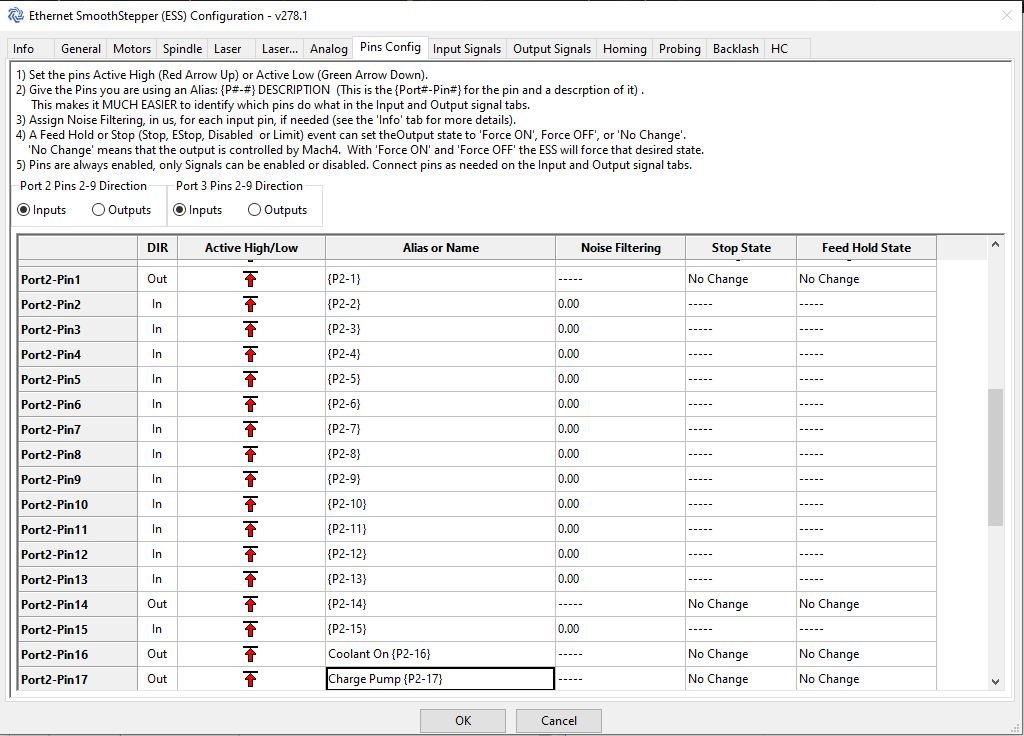This screenshot has height=736, width=1024.
Task: Open the Homing tab
Action: point(624,49)
